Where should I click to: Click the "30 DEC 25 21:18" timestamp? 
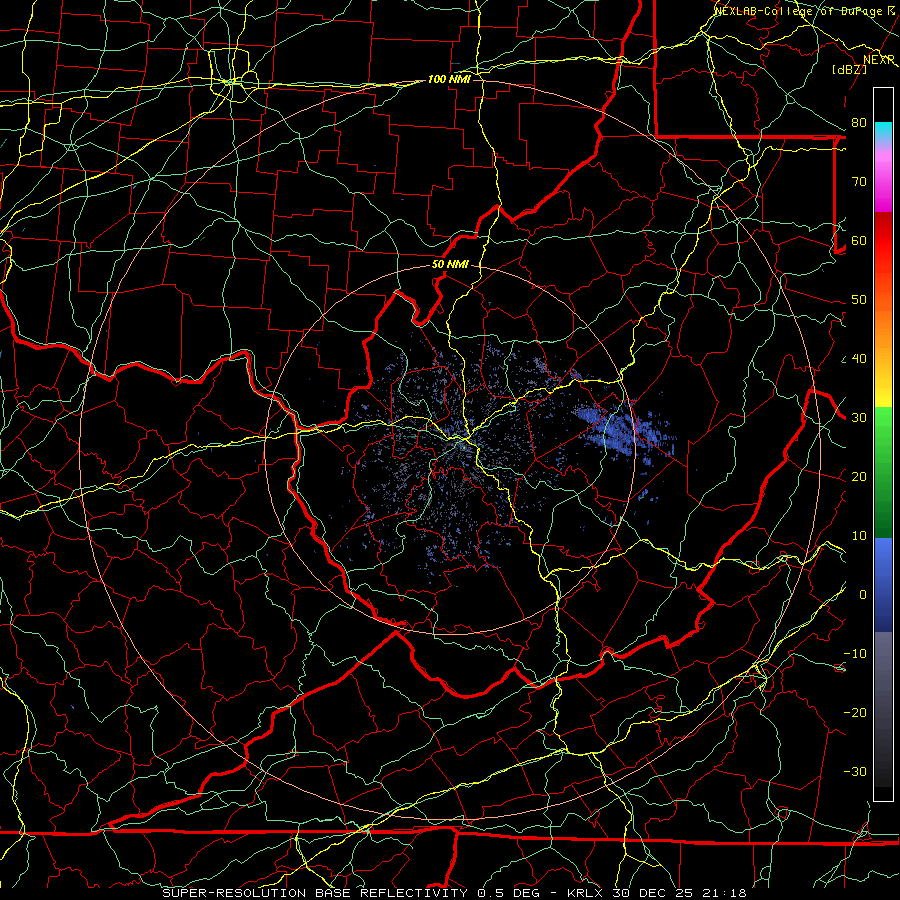point(679,893)
